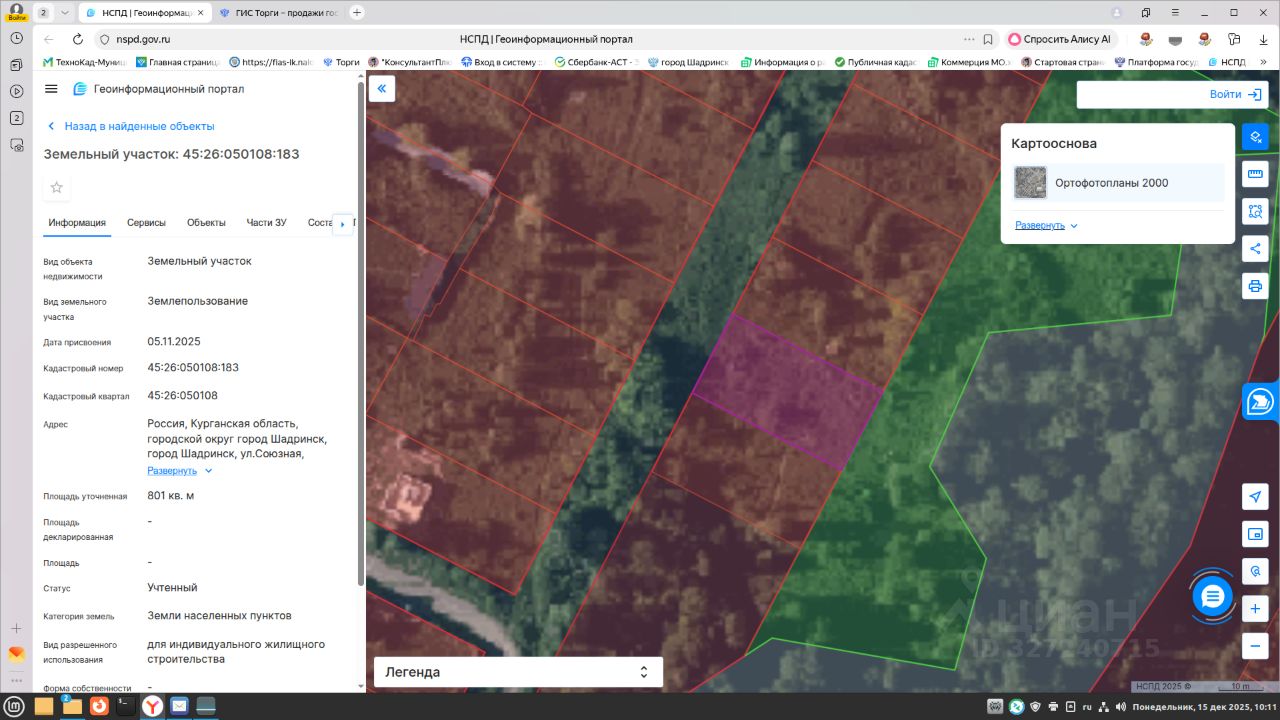Click the my-location arrow icon

pos(1255,497)
